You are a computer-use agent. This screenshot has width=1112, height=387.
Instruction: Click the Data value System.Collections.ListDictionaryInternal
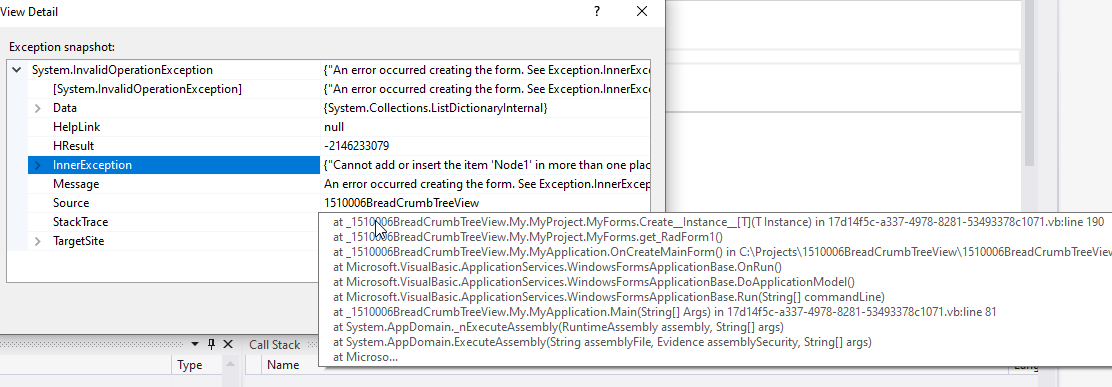(435, 108)
